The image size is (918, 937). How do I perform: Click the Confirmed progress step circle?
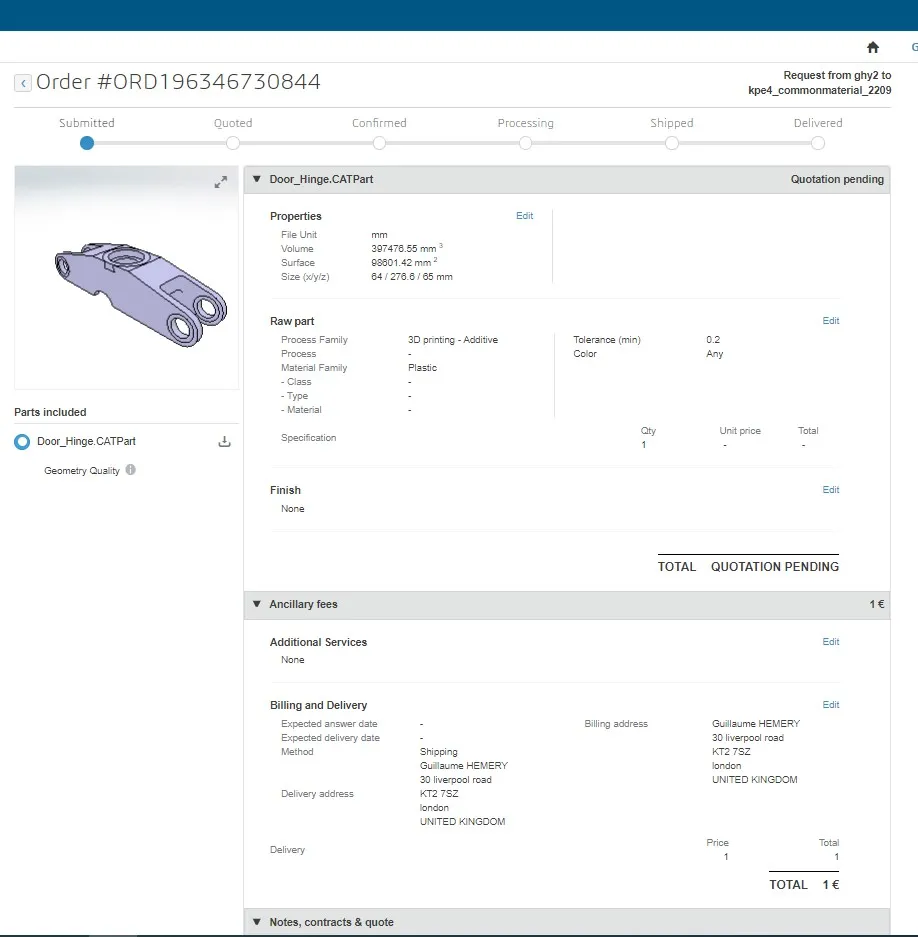point(379,143)
